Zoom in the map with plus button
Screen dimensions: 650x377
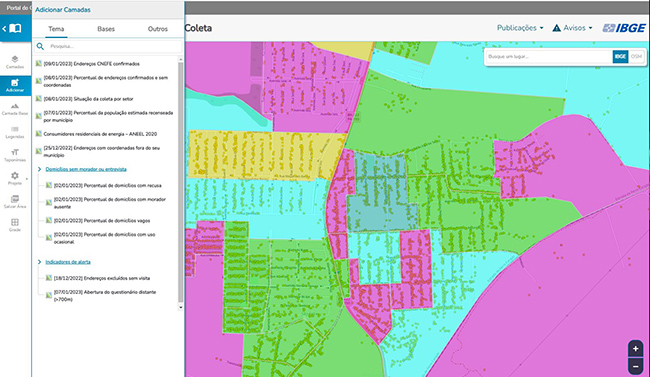pyautogui.click(x=635, y=349)
